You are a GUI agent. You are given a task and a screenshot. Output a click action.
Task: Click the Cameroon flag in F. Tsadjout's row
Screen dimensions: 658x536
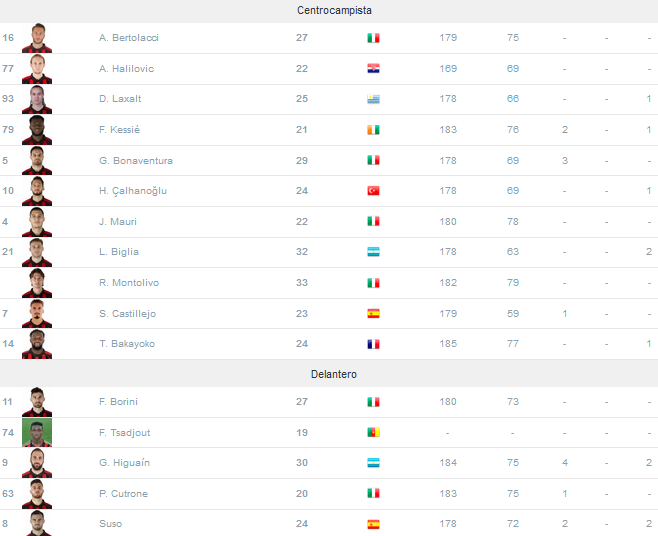[x=373, y=432]
